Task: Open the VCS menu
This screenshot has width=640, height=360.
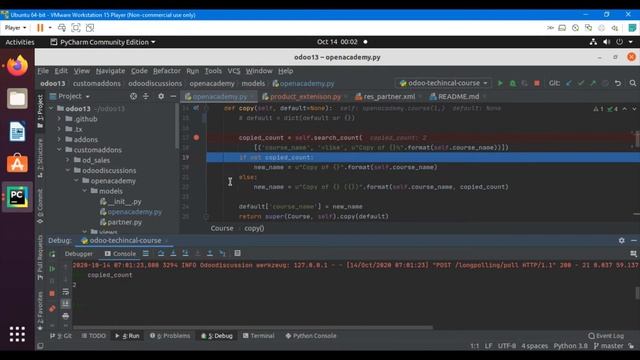Action: [x=234, y=71]
